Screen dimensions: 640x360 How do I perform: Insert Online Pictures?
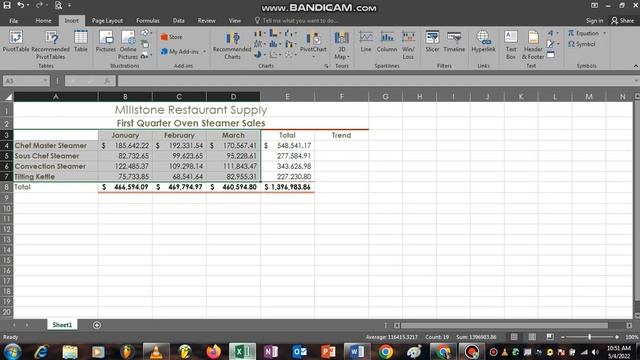pos(128,45)
